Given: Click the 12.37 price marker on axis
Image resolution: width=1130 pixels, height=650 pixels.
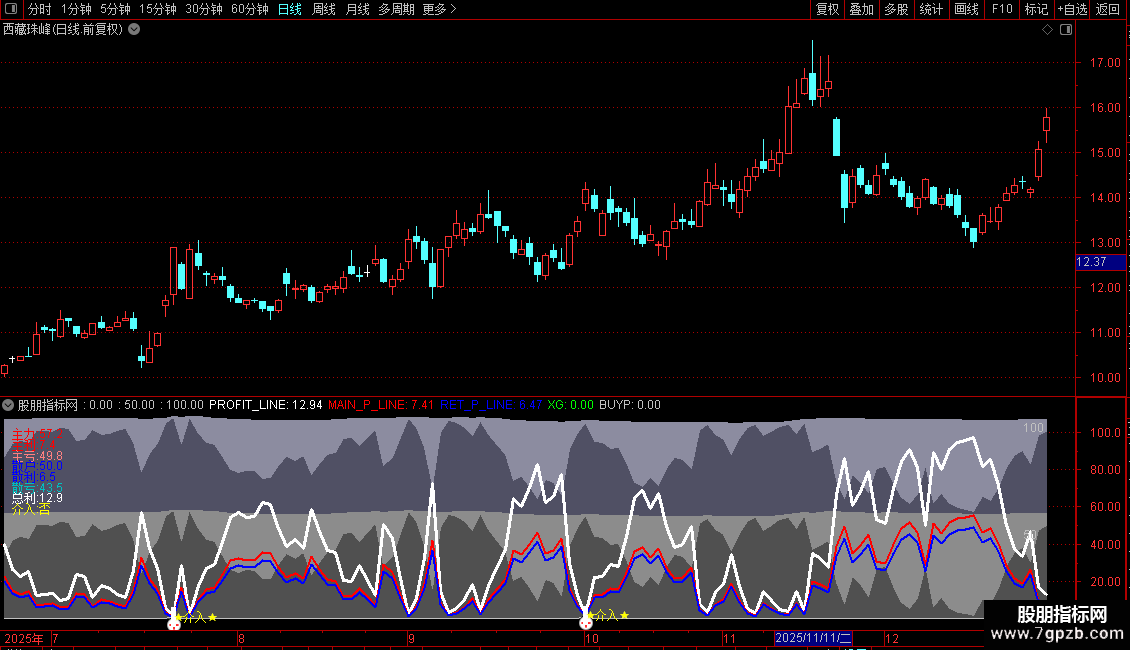Looking at the screenshot, I should 1100,262.
